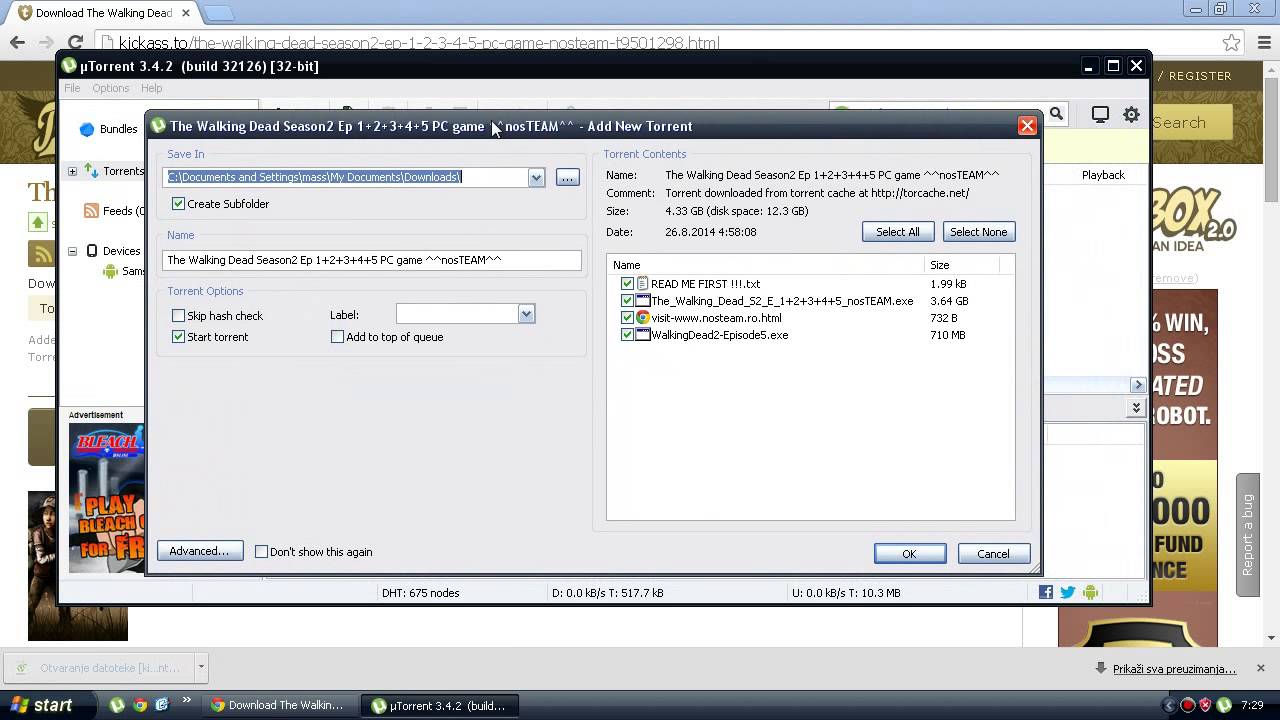Sort file list by Name column header
This screenshot has height=720, width=1280.
(x=766, y=265)
